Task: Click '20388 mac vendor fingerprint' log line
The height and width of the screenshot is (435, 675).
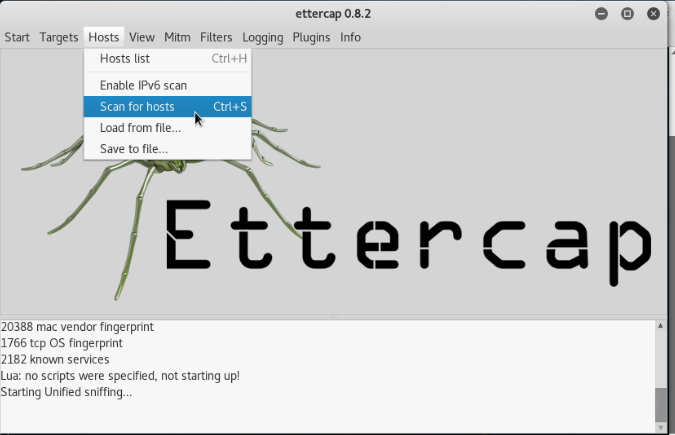Action: click(x=77, y=327)
